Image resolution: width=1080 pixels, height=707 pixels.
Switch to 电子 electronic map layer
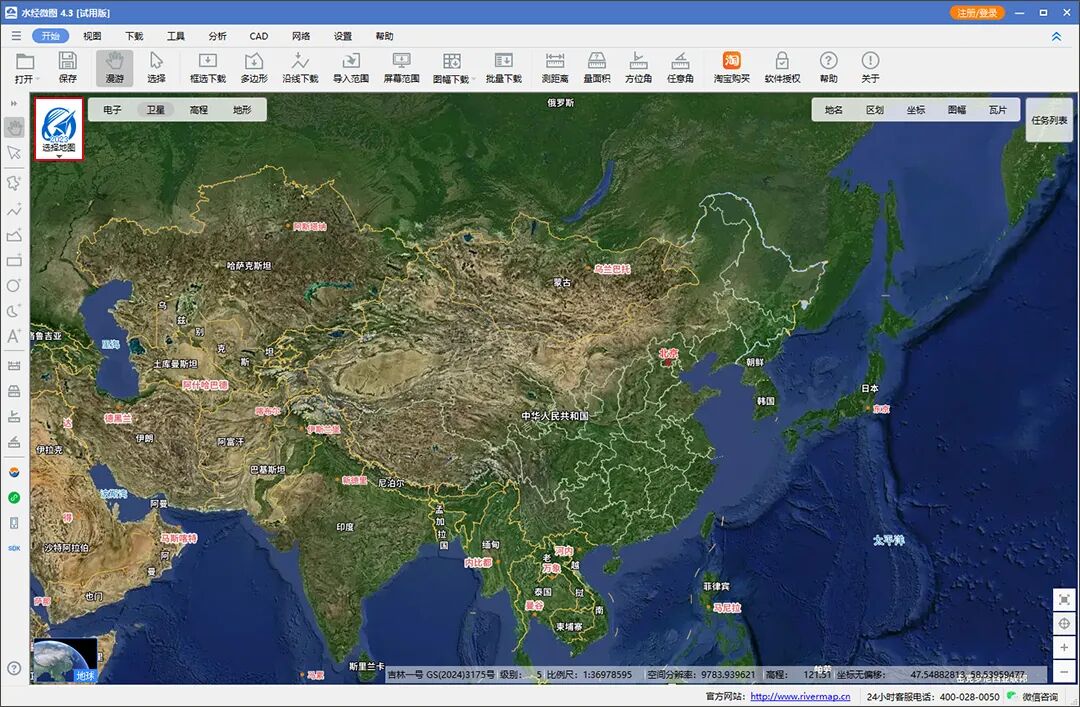pyautogui.click(x=112, y=110)
